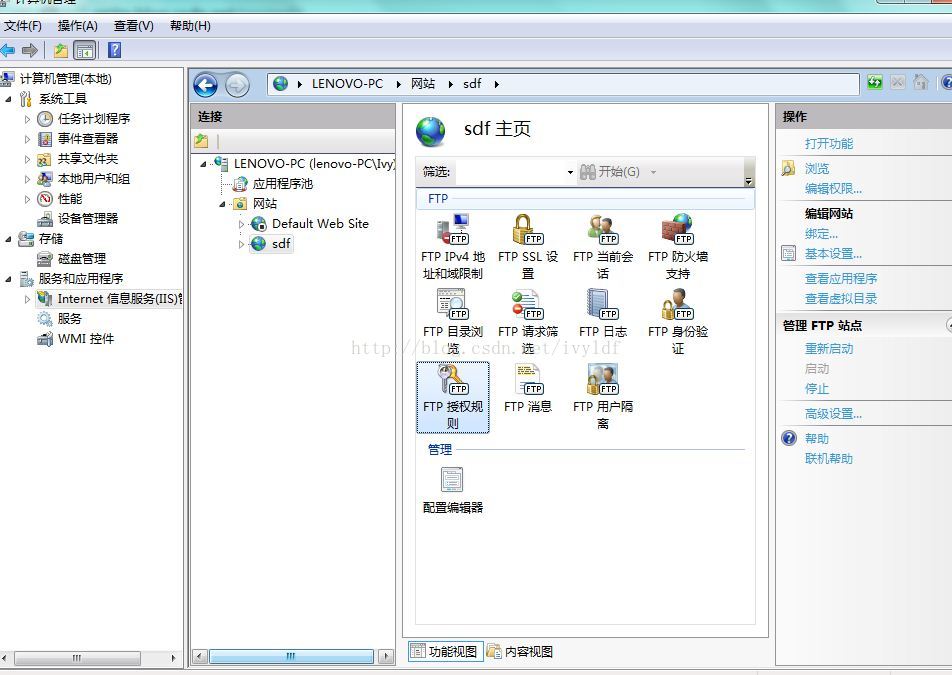Open FTP request filtering feature
This screenshot has width=952, height=675.
click(x=528, y=321)
